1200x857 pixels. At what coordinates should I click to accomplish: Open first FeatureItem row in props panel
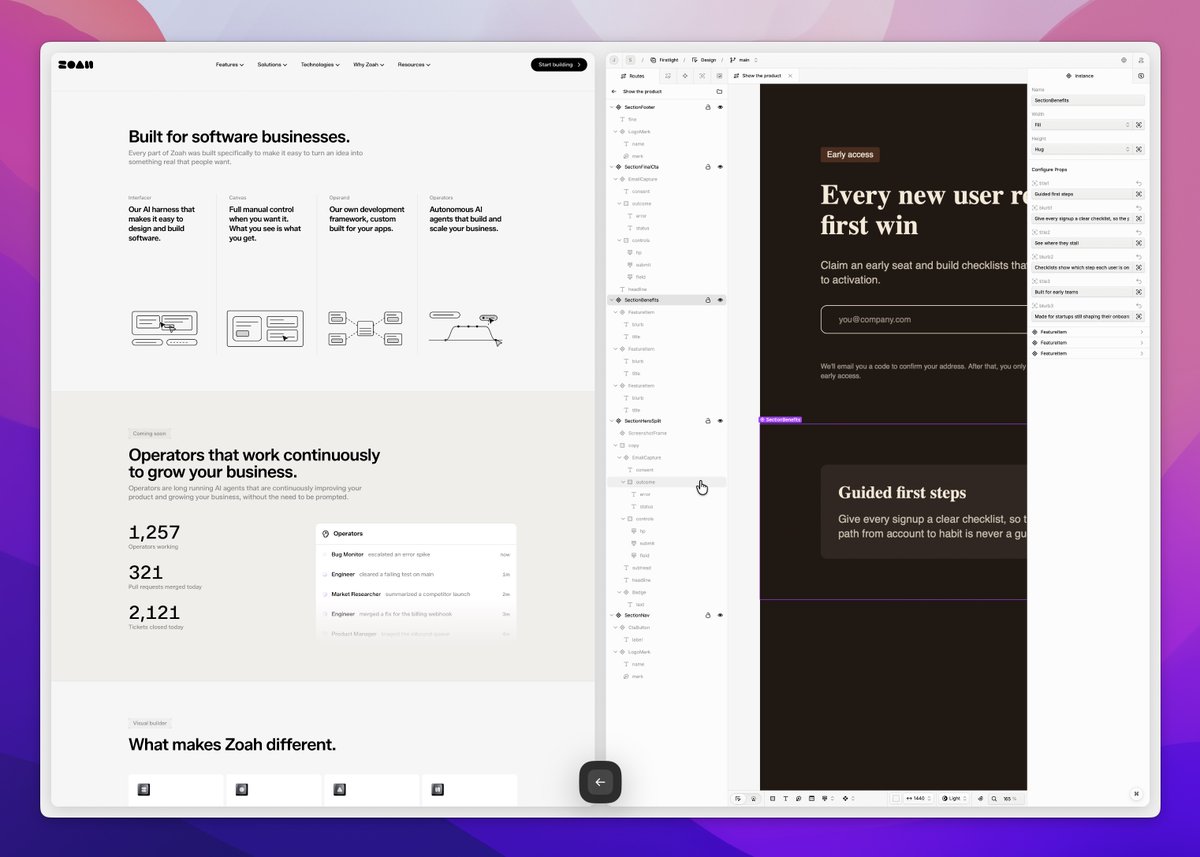pyautogui.click(x=1088, y=331)
